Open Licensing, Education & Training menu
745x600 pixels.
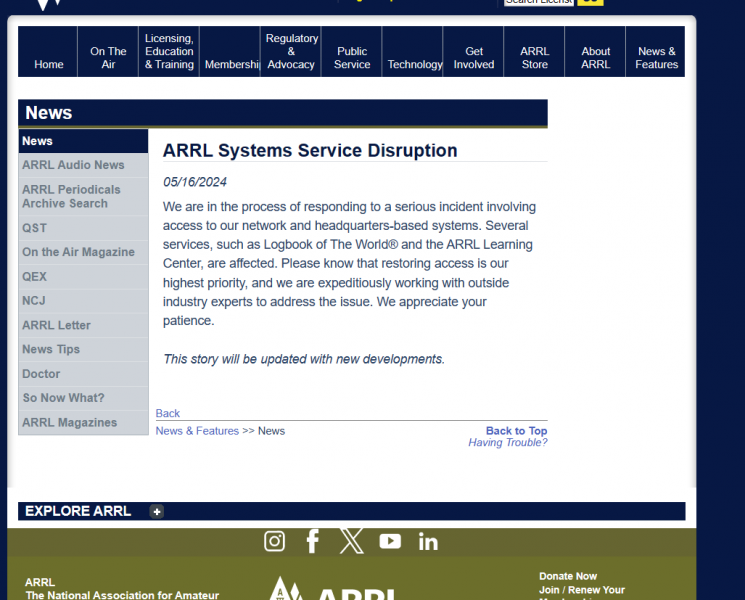coord(169,51)
